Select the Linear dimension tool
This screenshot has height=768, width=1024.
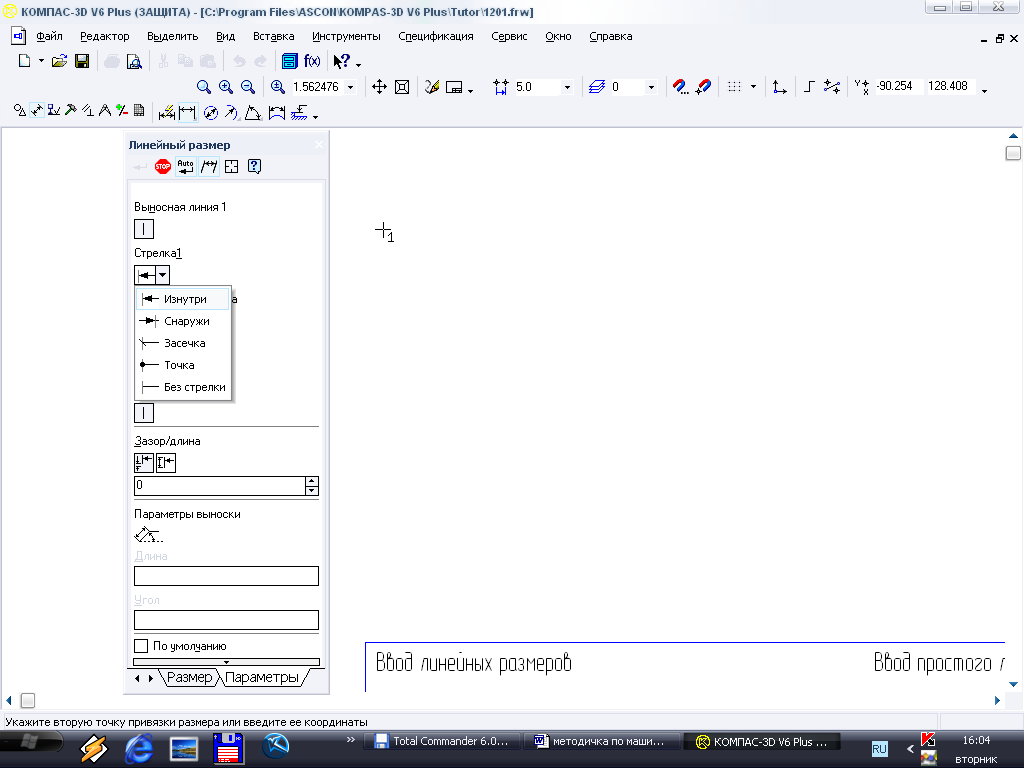[187, 113]
